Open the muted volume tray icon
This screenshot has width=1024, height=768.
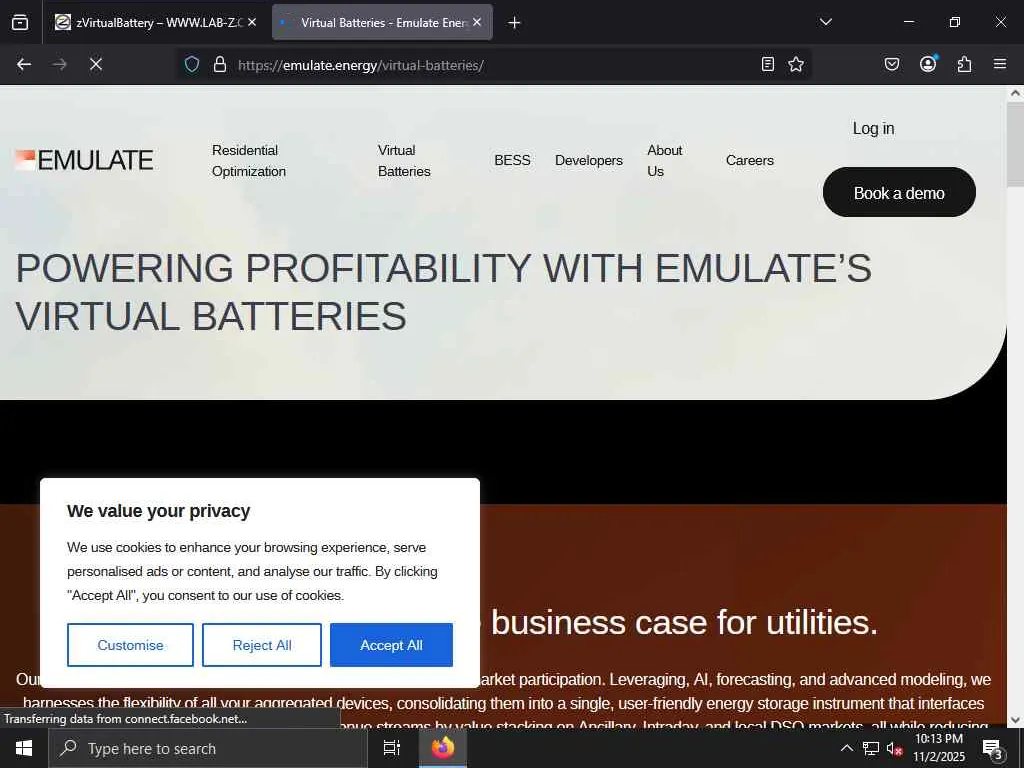pyautogui.click(x=895, y=748)
